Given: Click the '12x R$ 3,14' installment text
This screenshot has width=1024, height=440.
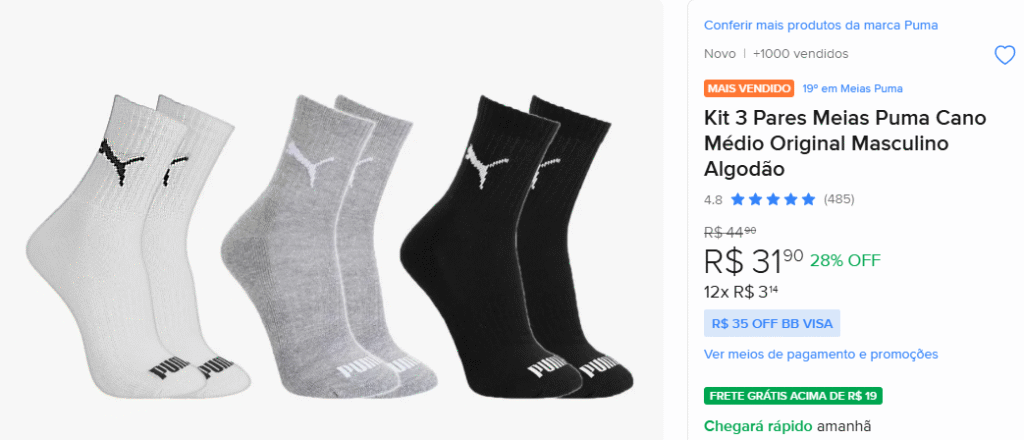Looking at the screenshot, I should [742, 292].
